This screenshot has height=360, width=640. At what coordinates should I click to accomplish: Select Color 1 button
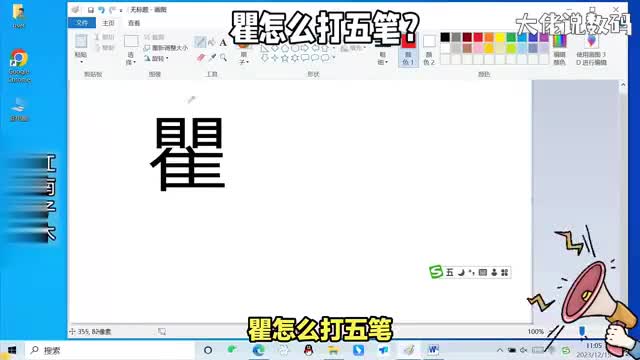click(408, 50)
